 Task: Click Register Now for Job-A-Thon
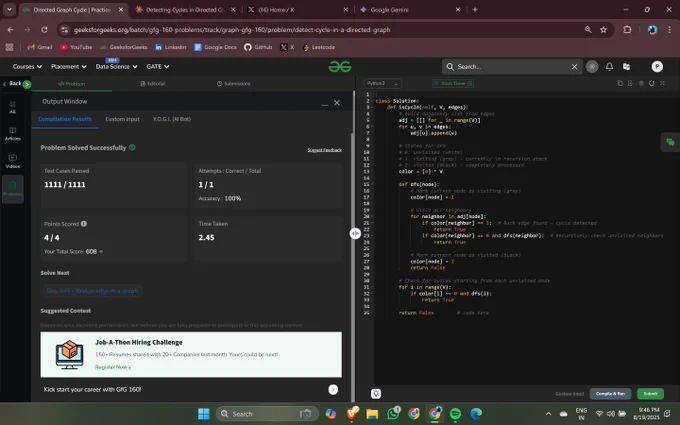pyautogui.click(x=112, y=367)
